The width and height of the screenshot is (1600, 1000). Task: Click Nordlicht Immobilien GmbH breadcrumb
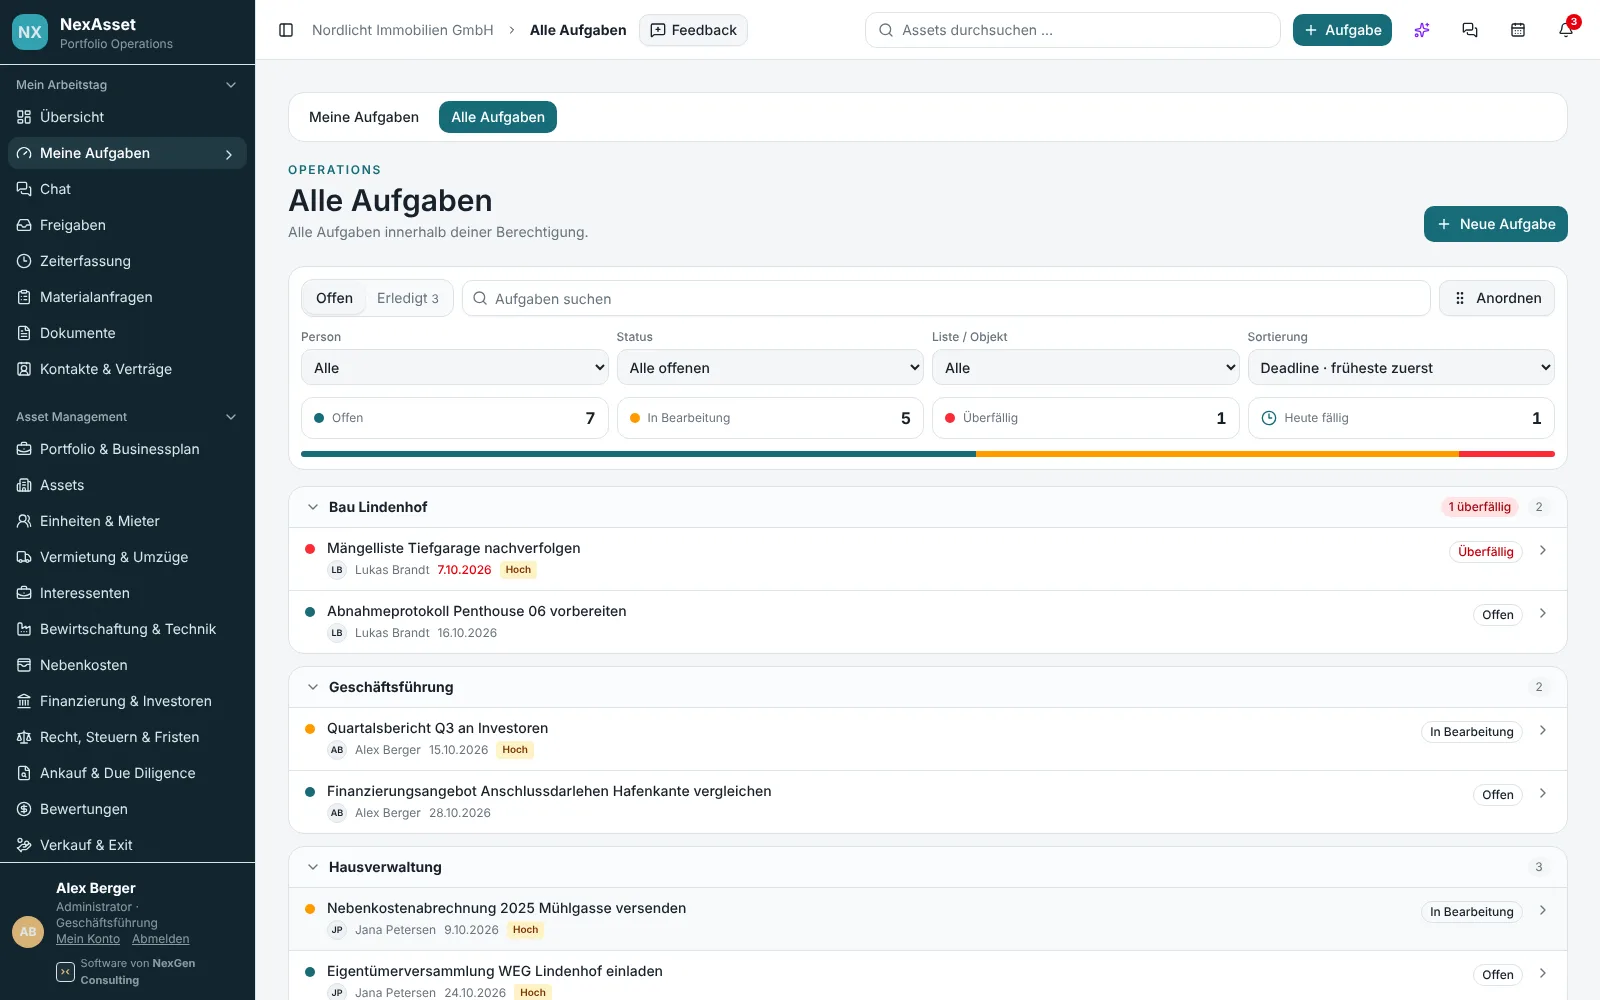pos(403,30)
